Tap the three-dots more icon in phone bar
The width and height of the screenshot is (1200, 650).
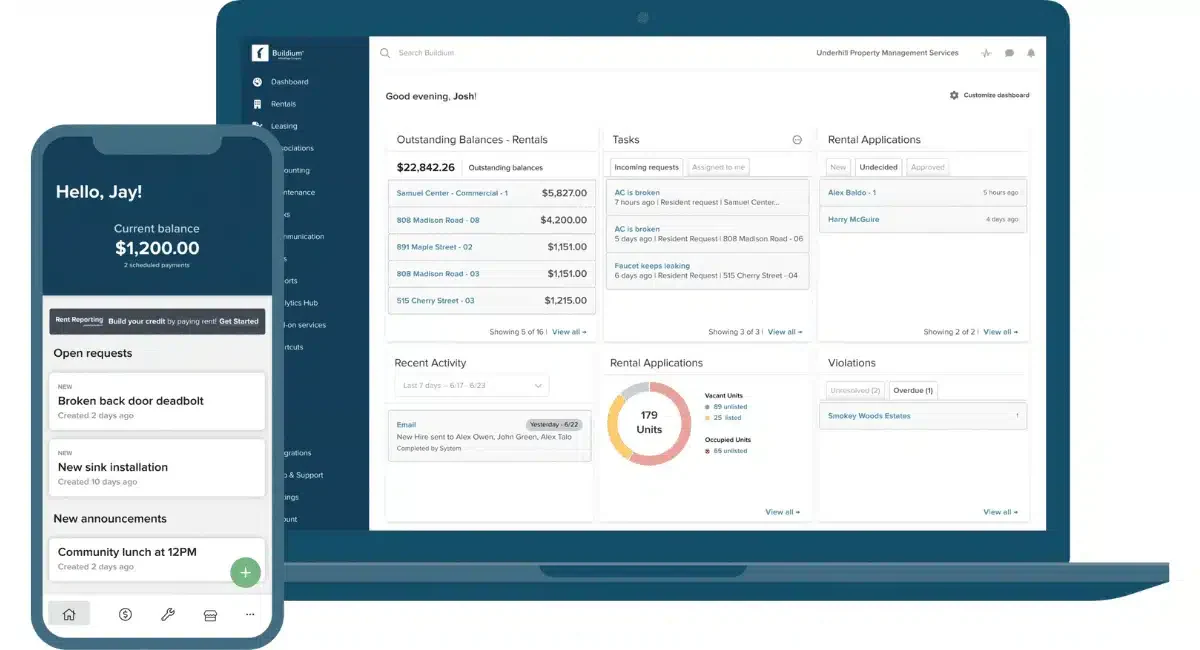pyautogui.click(x=250, y=614)
